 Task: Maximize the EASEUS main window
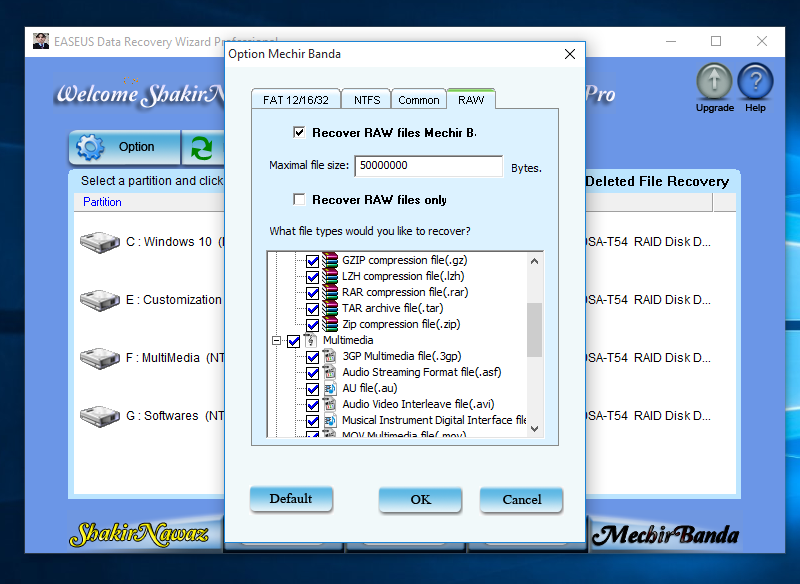(x=716, y=41)
